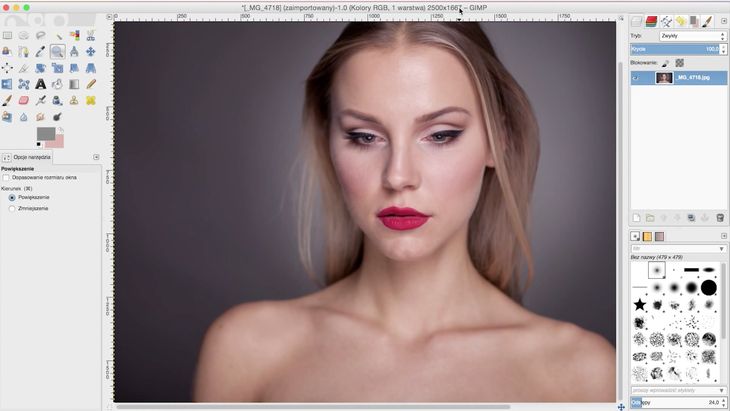The image size is (730, 411).
Task: Swap foreground and background colors
Action: tap(61, 130)
